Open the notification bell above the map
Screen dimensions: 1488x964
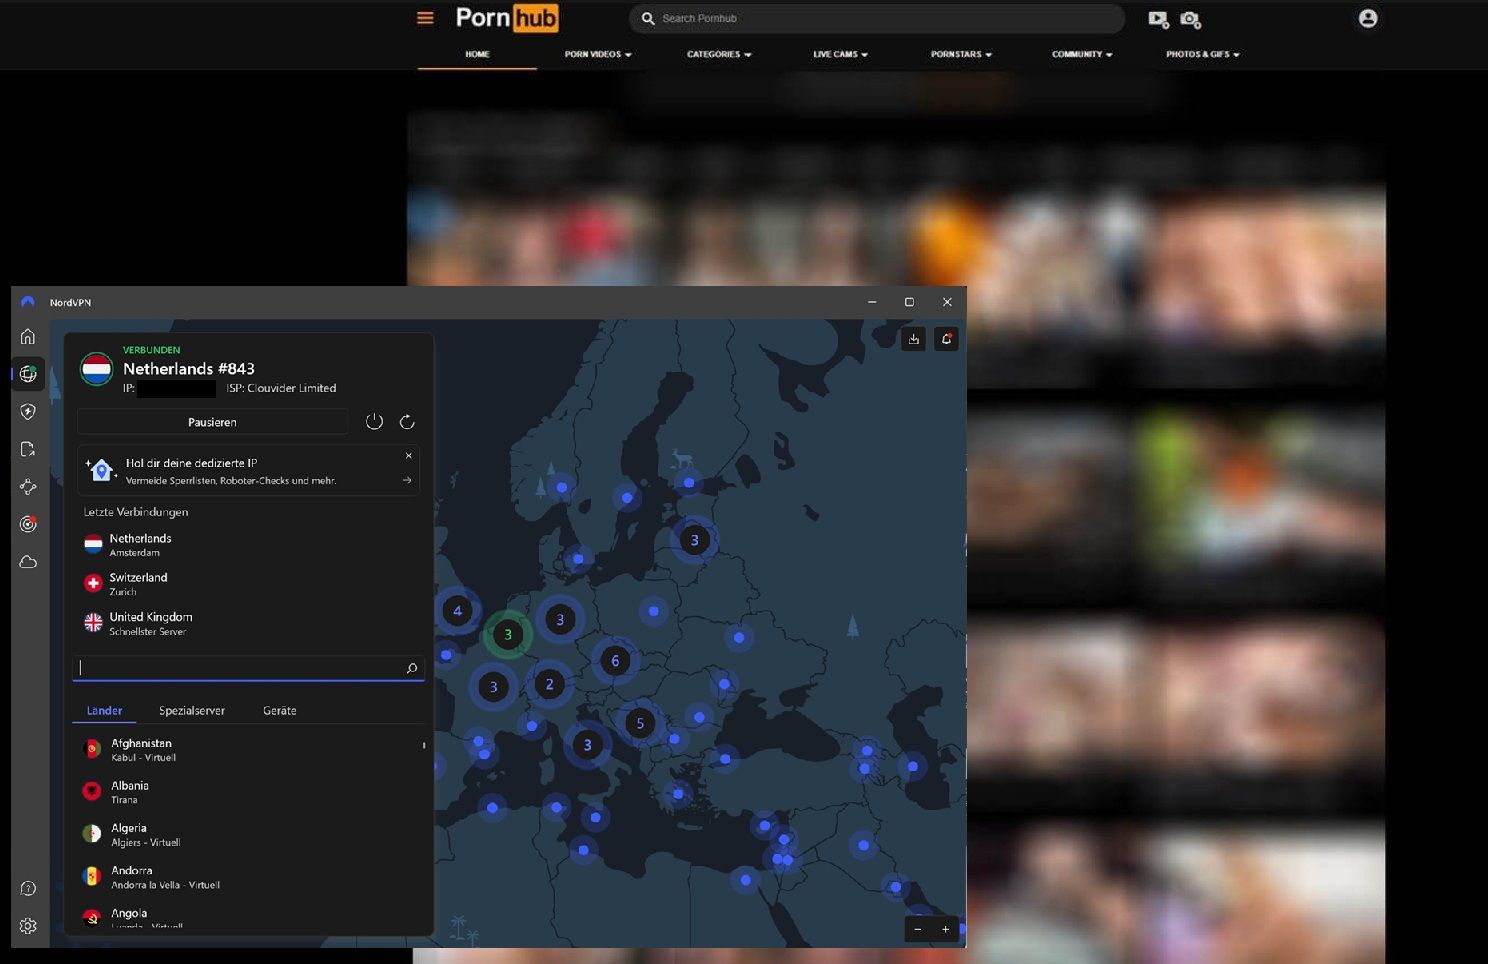click(946, 339)
